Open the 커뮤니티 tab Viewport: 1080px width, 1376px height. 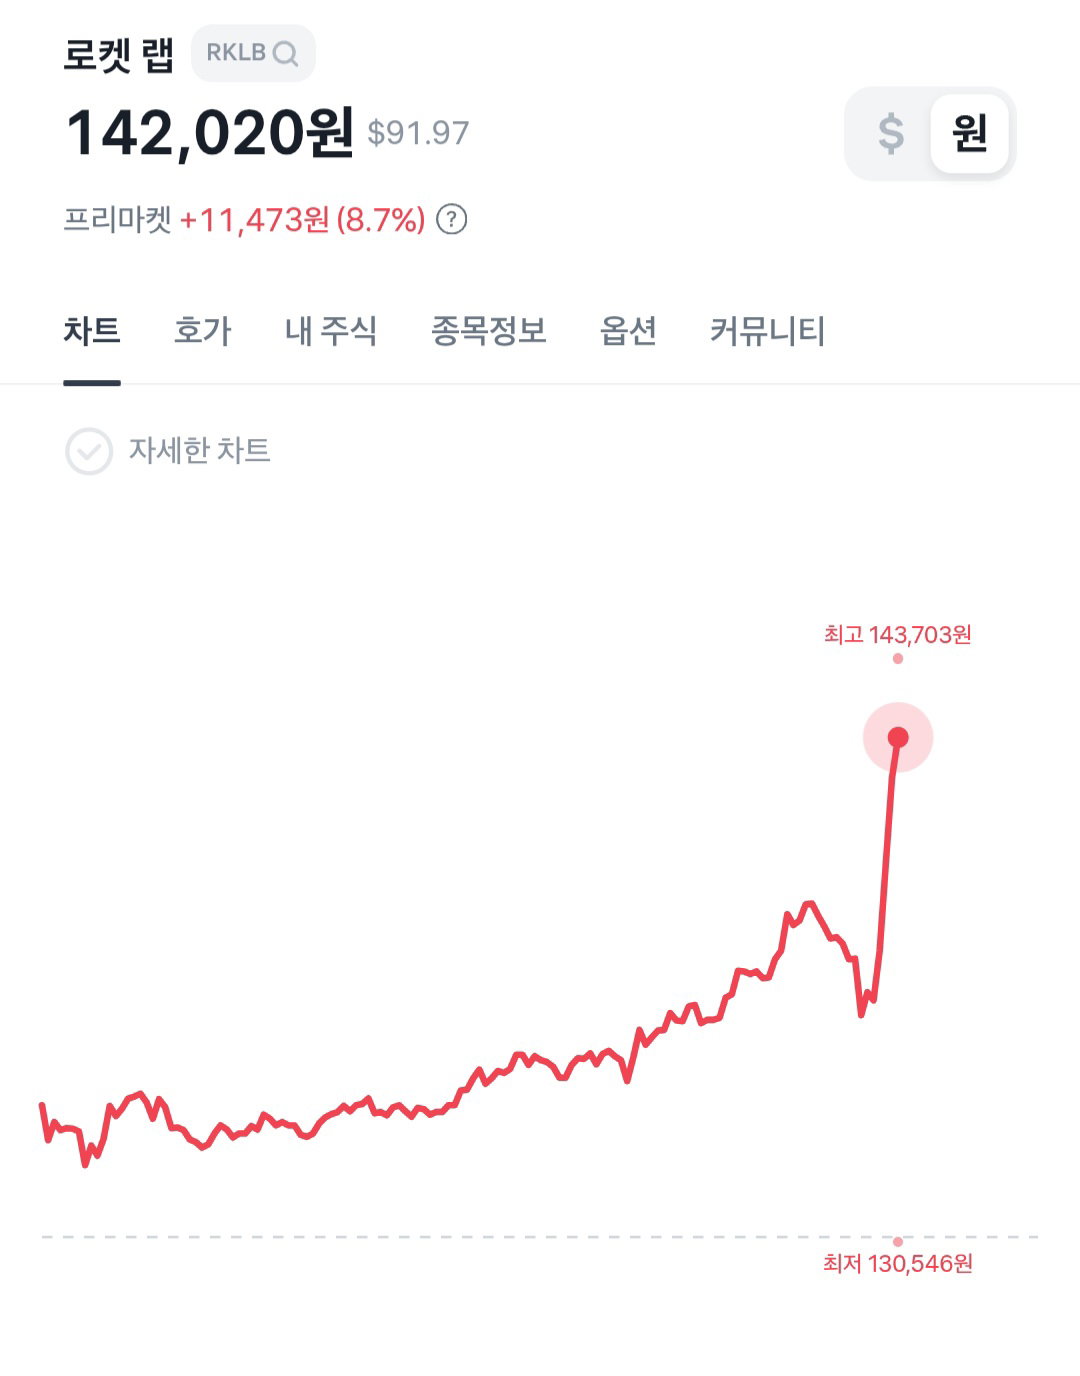(768, 331)
